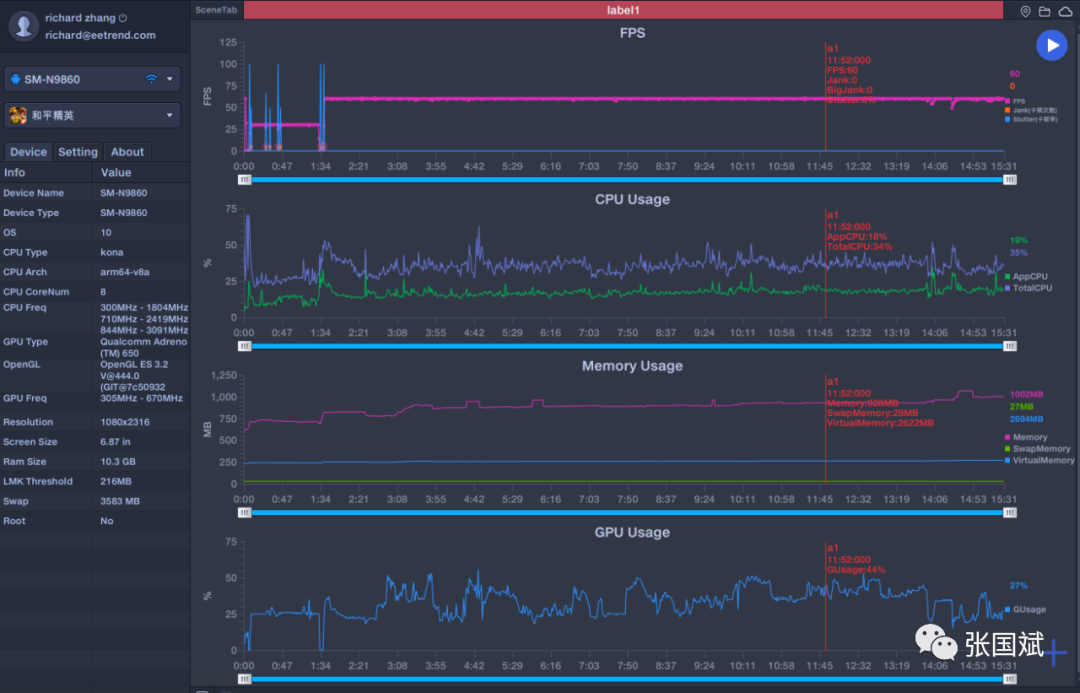
Task: Click the WiFi connection icon
Action: click(x=151, y=79)
